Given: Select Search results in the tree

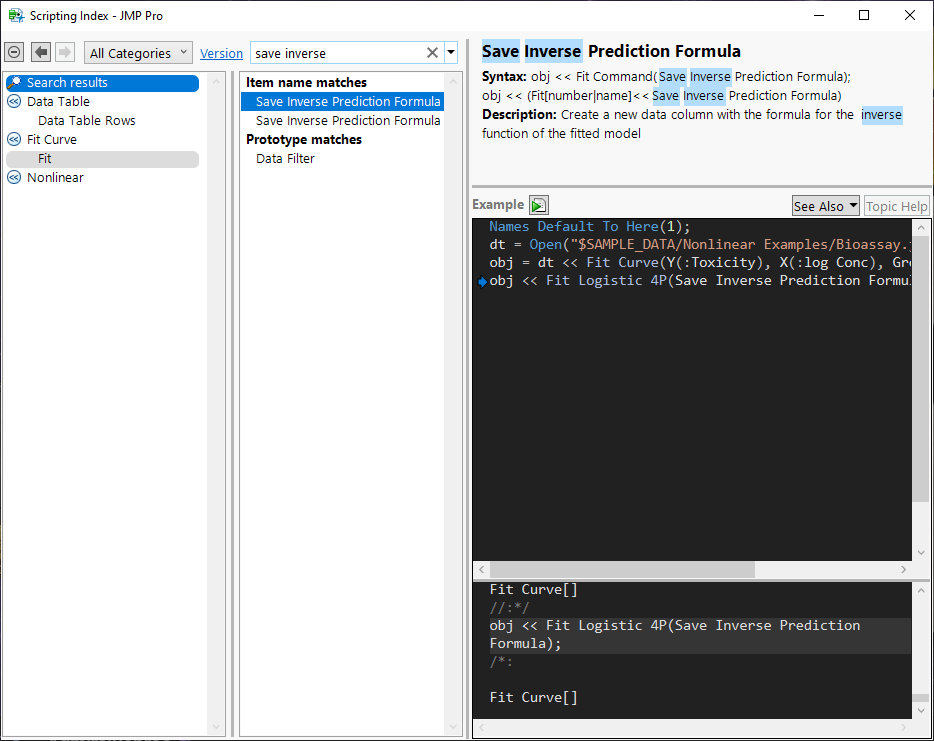Looking at the screenshot, I should [67, 83].
